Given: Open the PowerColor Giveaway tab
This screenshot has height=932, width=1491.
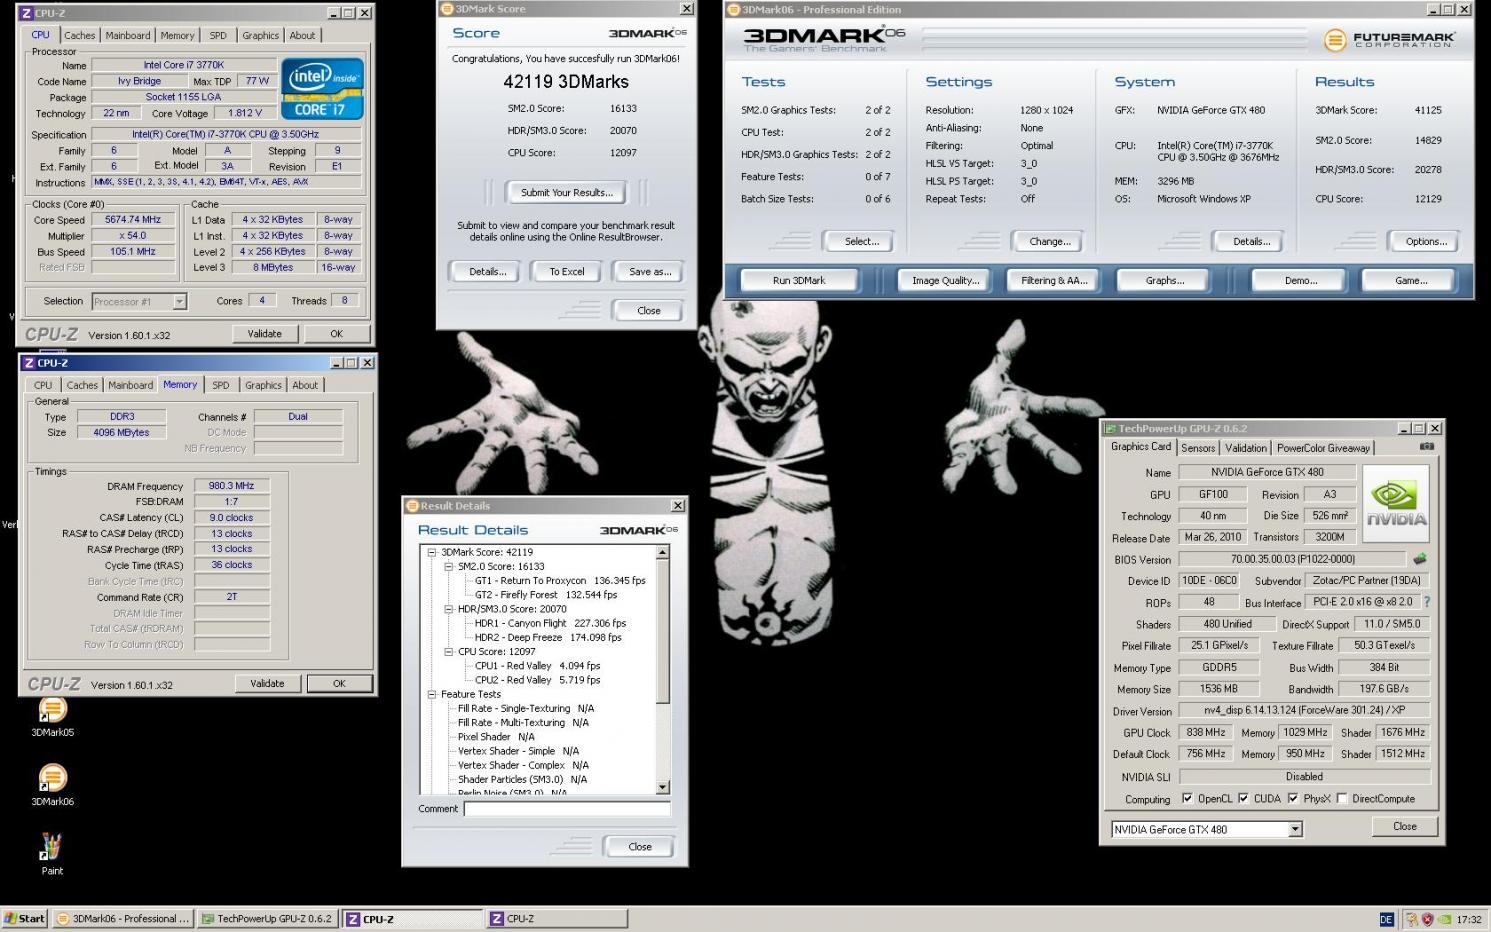Looking at the screenshot, I should [x=1323, y=448].
